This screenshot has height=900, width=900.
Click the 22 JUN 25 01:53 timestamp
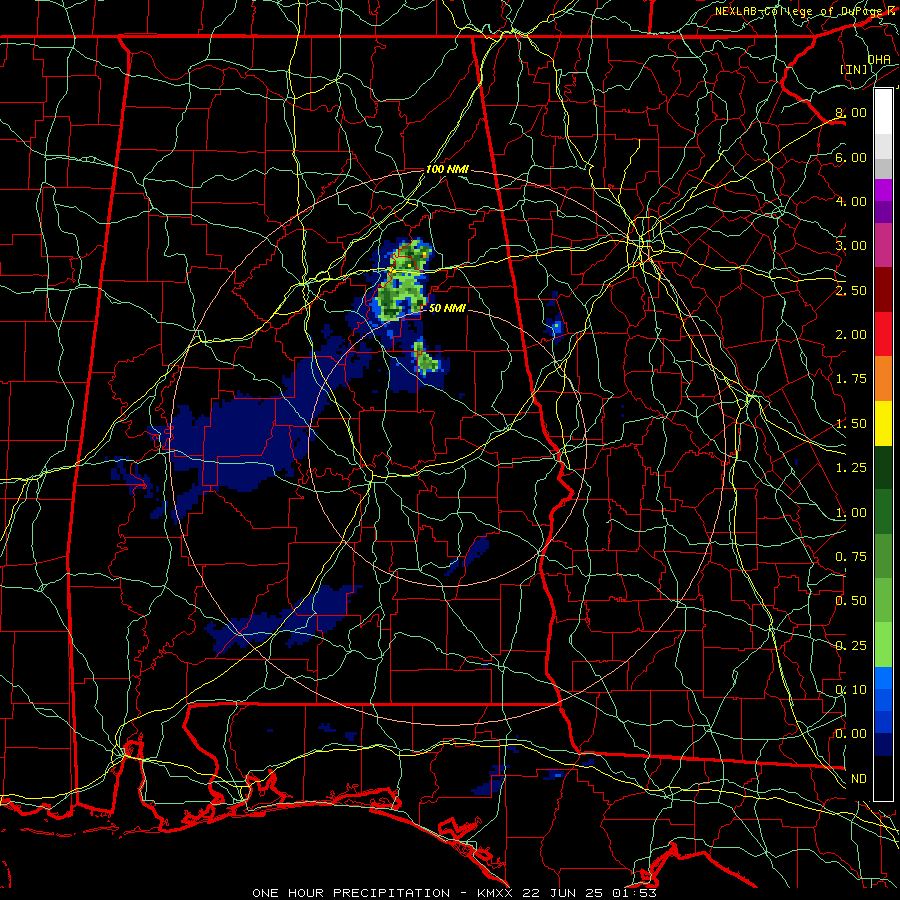pyautogui.click(x=587, y=893)
